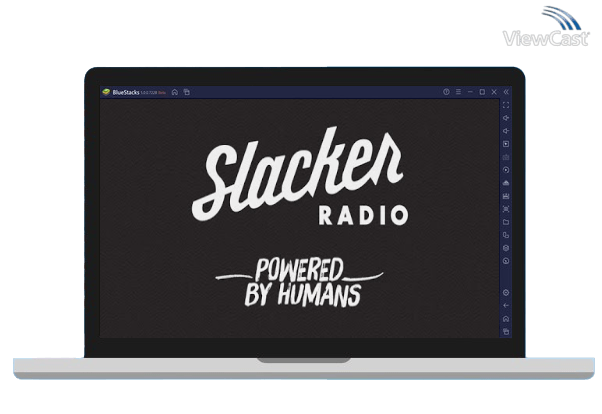Screen dimensions: 602x414
Task: Maximize the BlueStacks window
Action: (482, 92)
